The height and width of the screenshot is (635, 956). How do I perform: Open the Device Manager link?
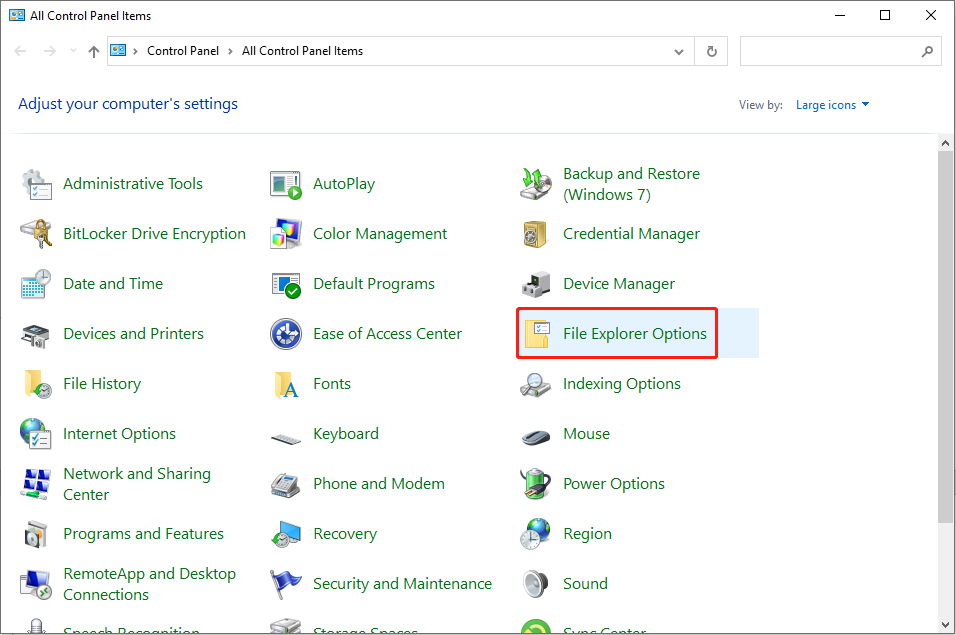(619, 284)
